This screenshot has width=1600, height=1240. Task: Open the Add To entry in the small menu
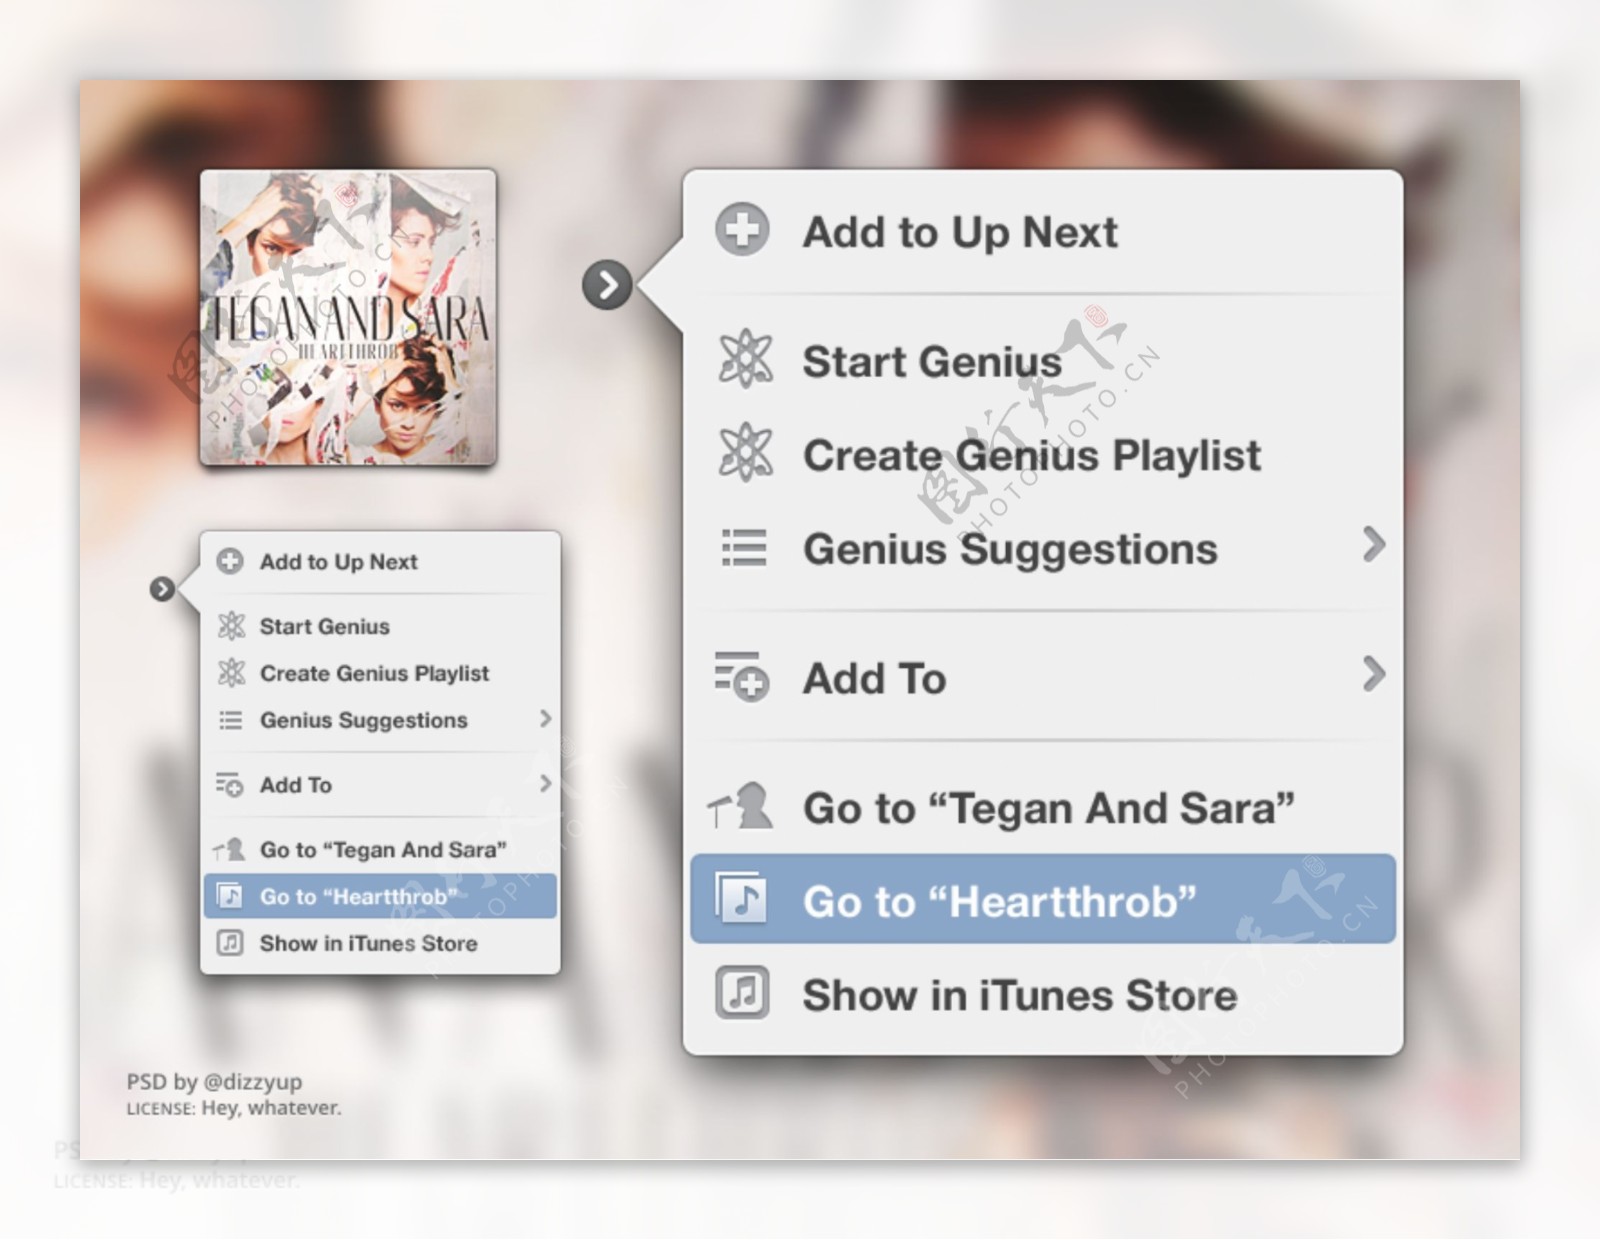coord(381,785)
